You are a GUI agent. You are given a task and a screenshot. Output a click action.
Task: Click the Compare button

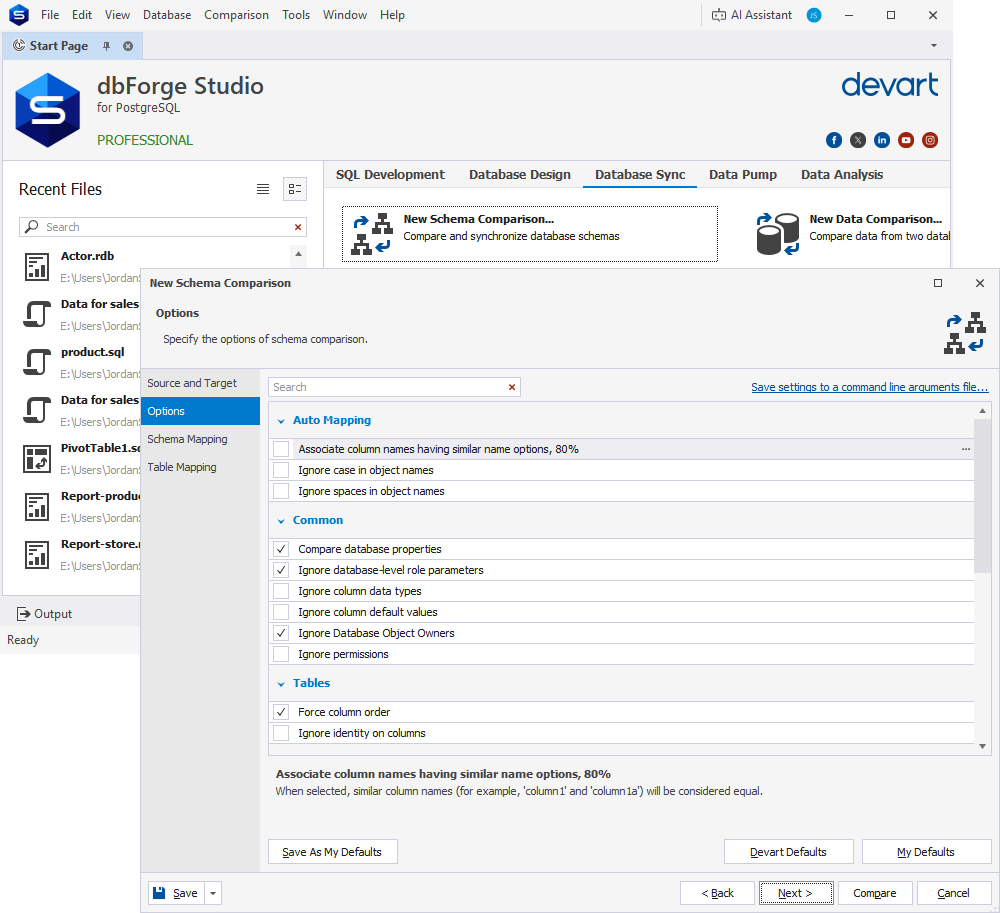pos(875,893)
